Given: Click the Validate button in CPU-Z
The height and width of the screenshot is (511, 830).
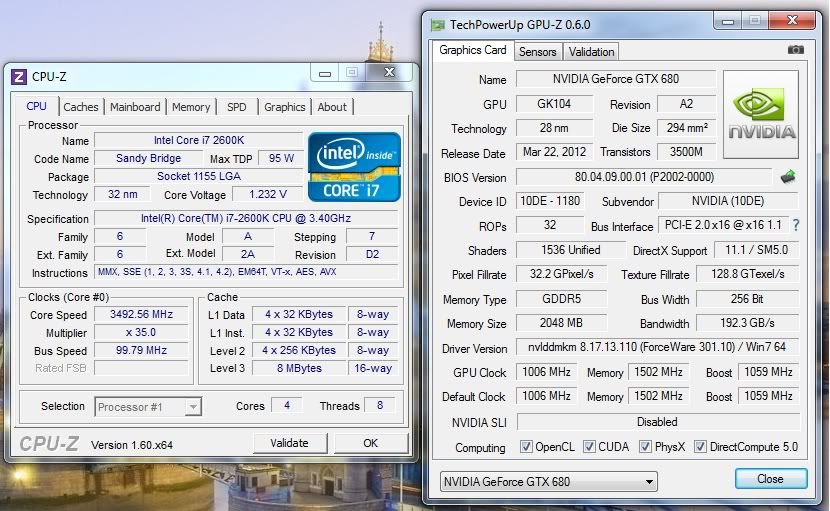Looking at the screenshot, I should click(290, 443).
